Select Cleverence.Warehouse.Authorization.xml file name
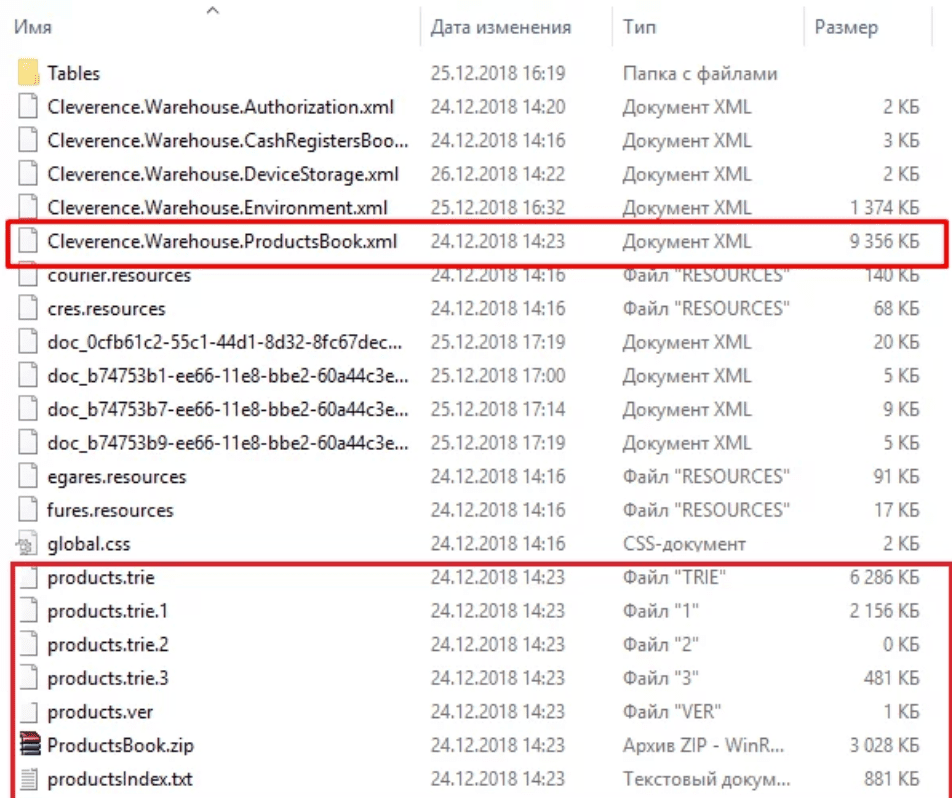 [221, 107]
